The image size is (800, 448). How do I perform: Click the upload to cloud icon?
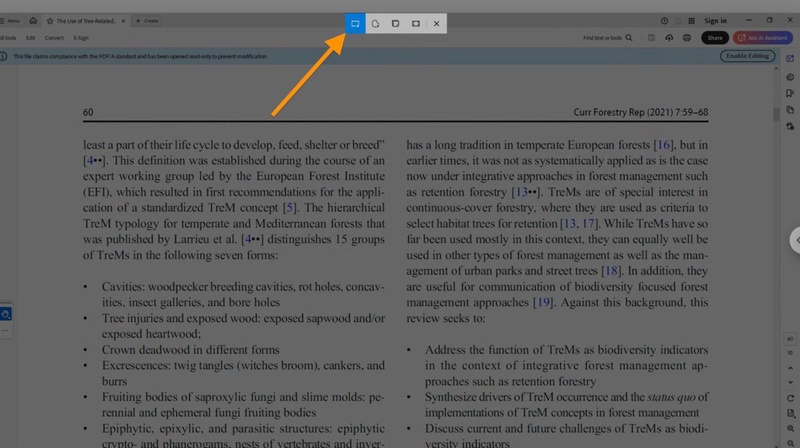(669, 38)
